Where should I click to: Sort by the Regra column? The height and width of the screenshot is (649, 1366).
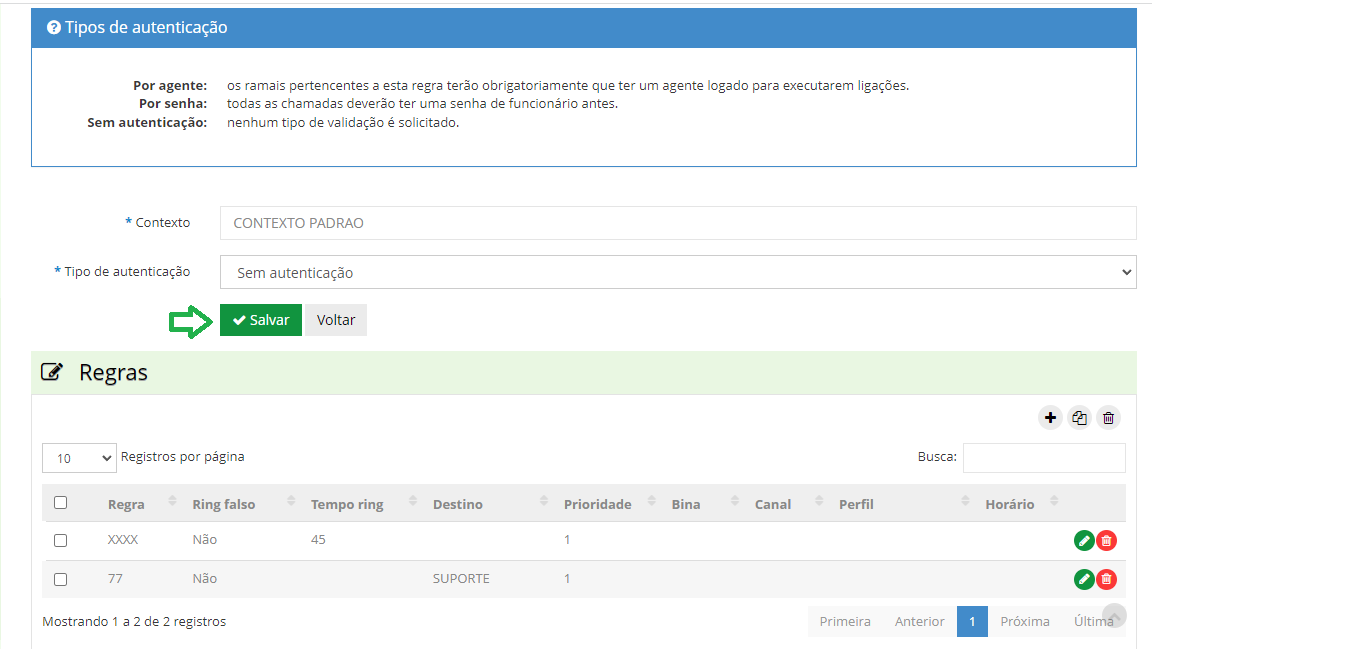[x=140, y=504]
